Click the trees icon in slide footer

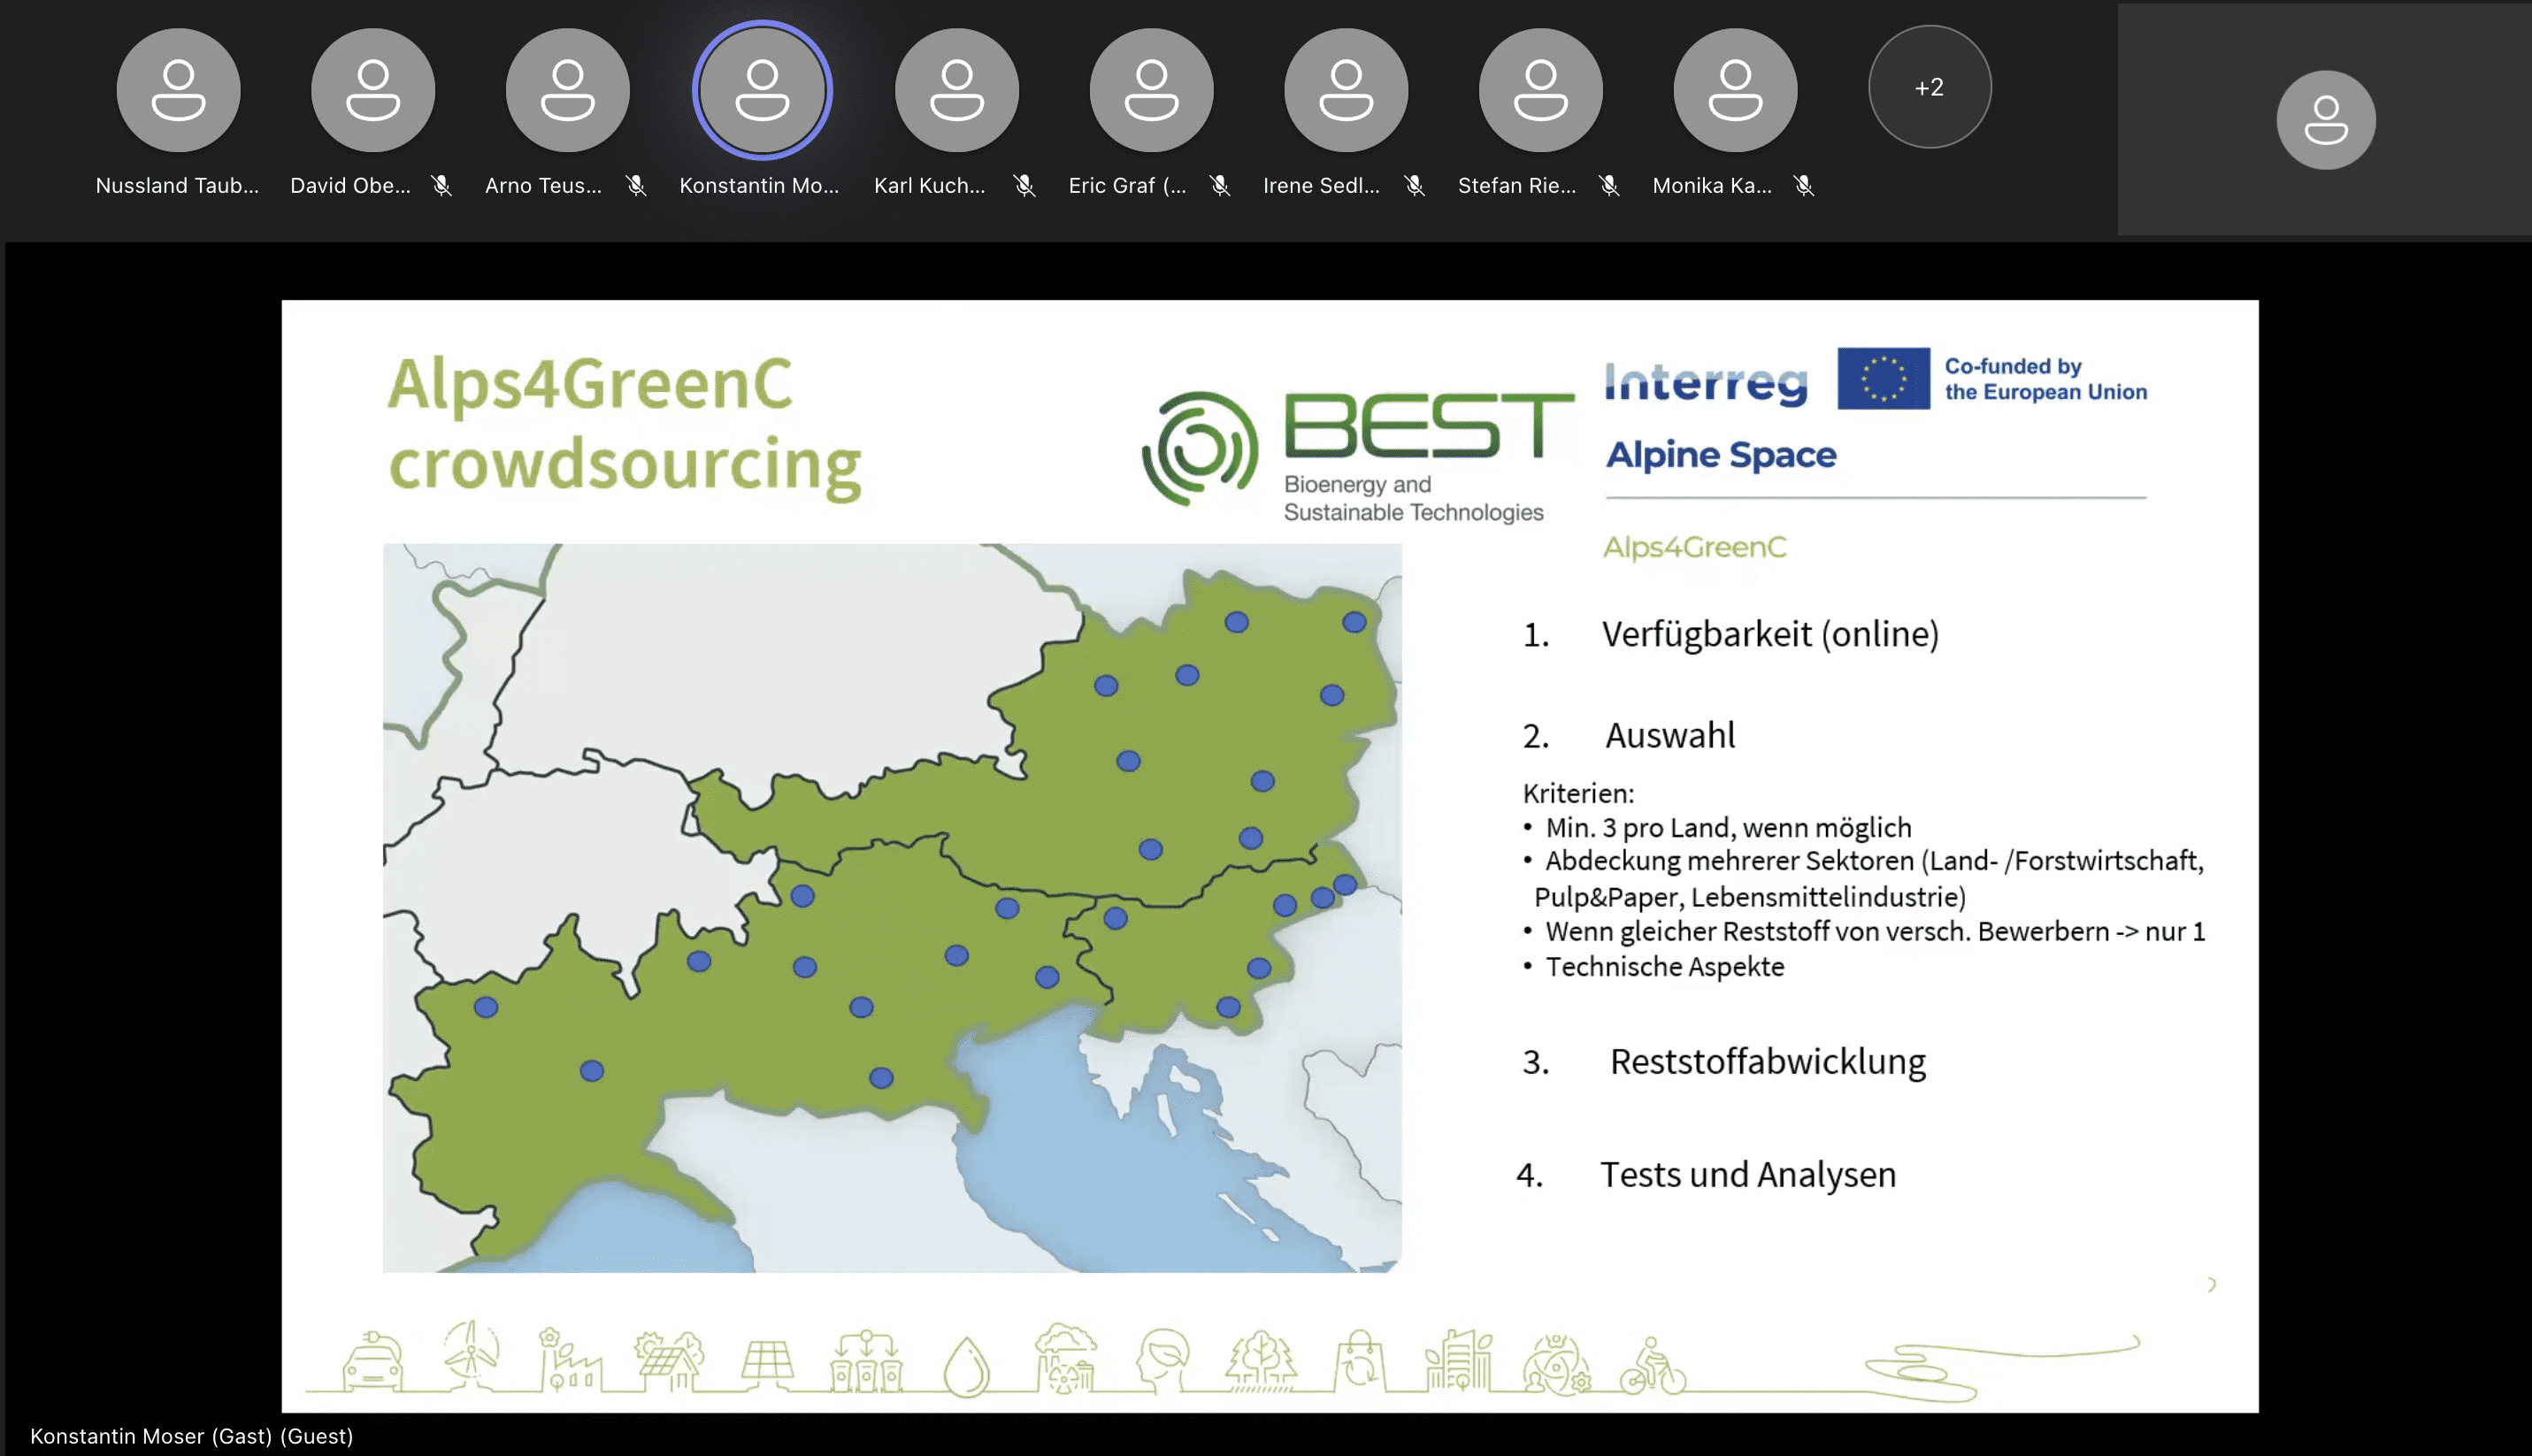[1261, 1361]
